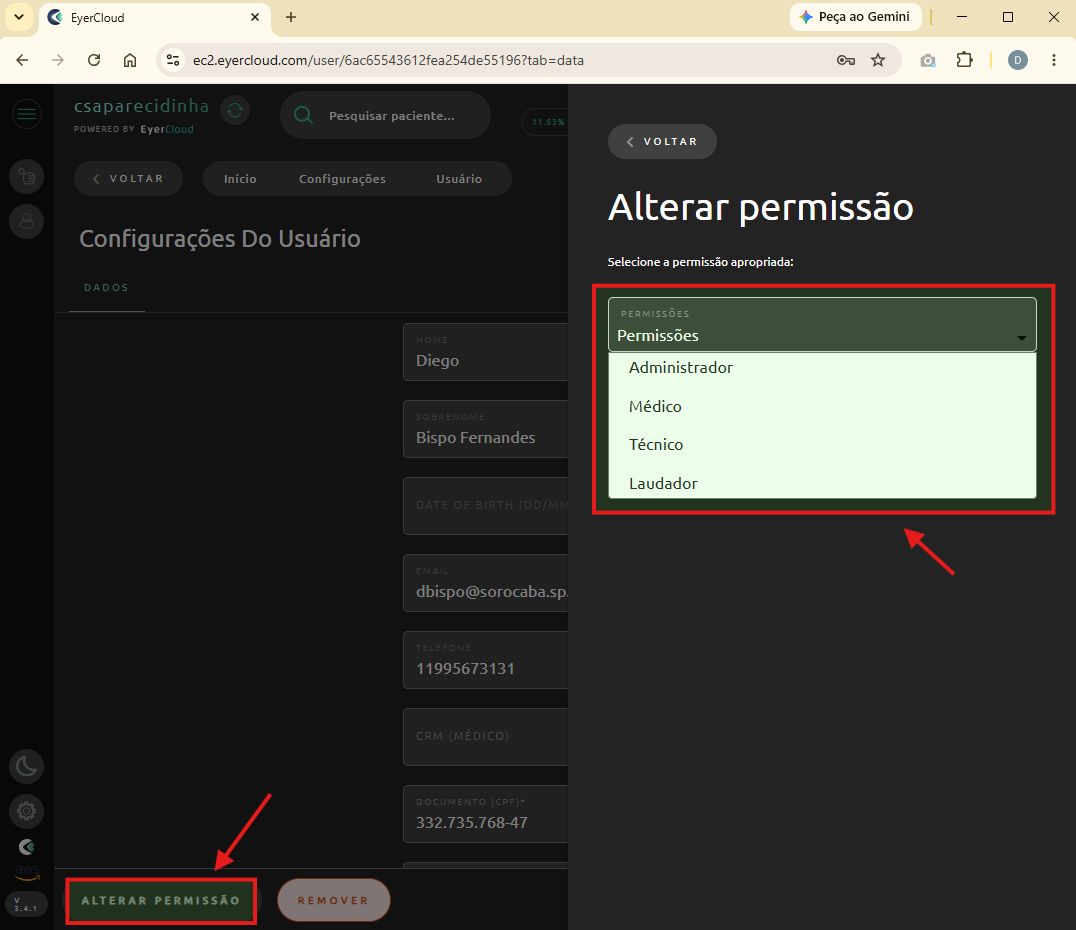Choose the Médico permission option

coord(822,406)
